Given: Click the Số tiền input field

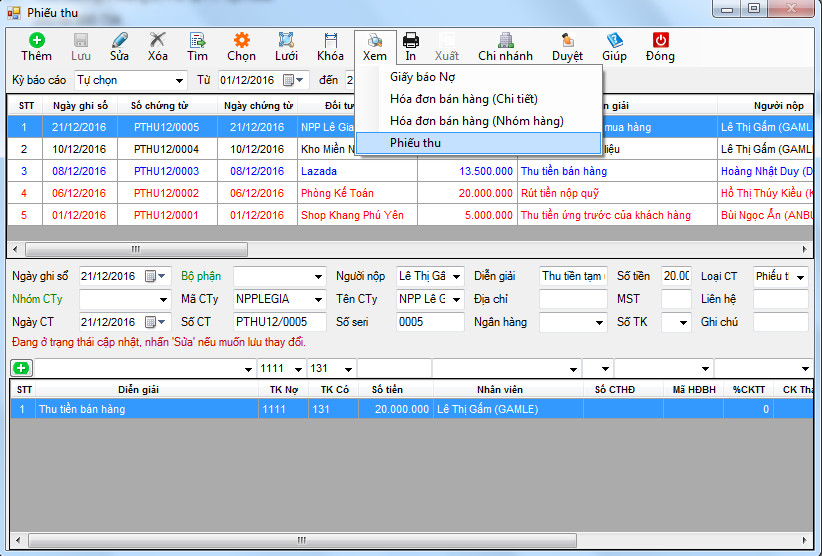Looking at the screenshot, I should pyautogui.click(x=676, y=276).
